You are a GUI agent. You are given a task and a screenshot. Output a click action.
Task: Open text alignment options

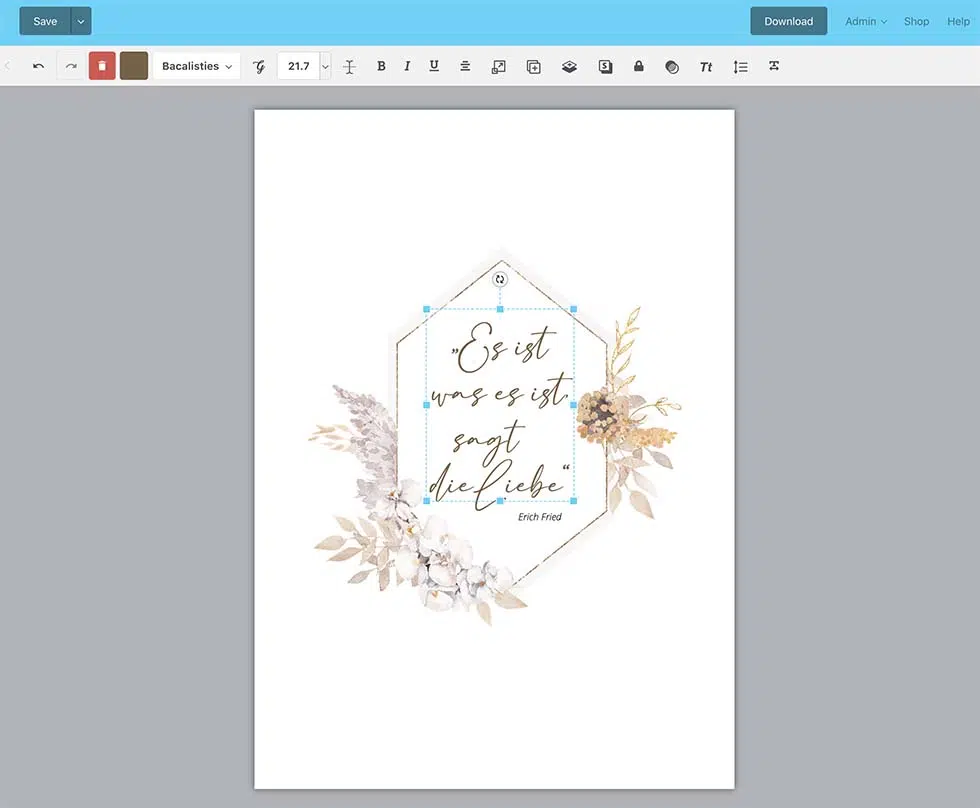tap(465, 66)
